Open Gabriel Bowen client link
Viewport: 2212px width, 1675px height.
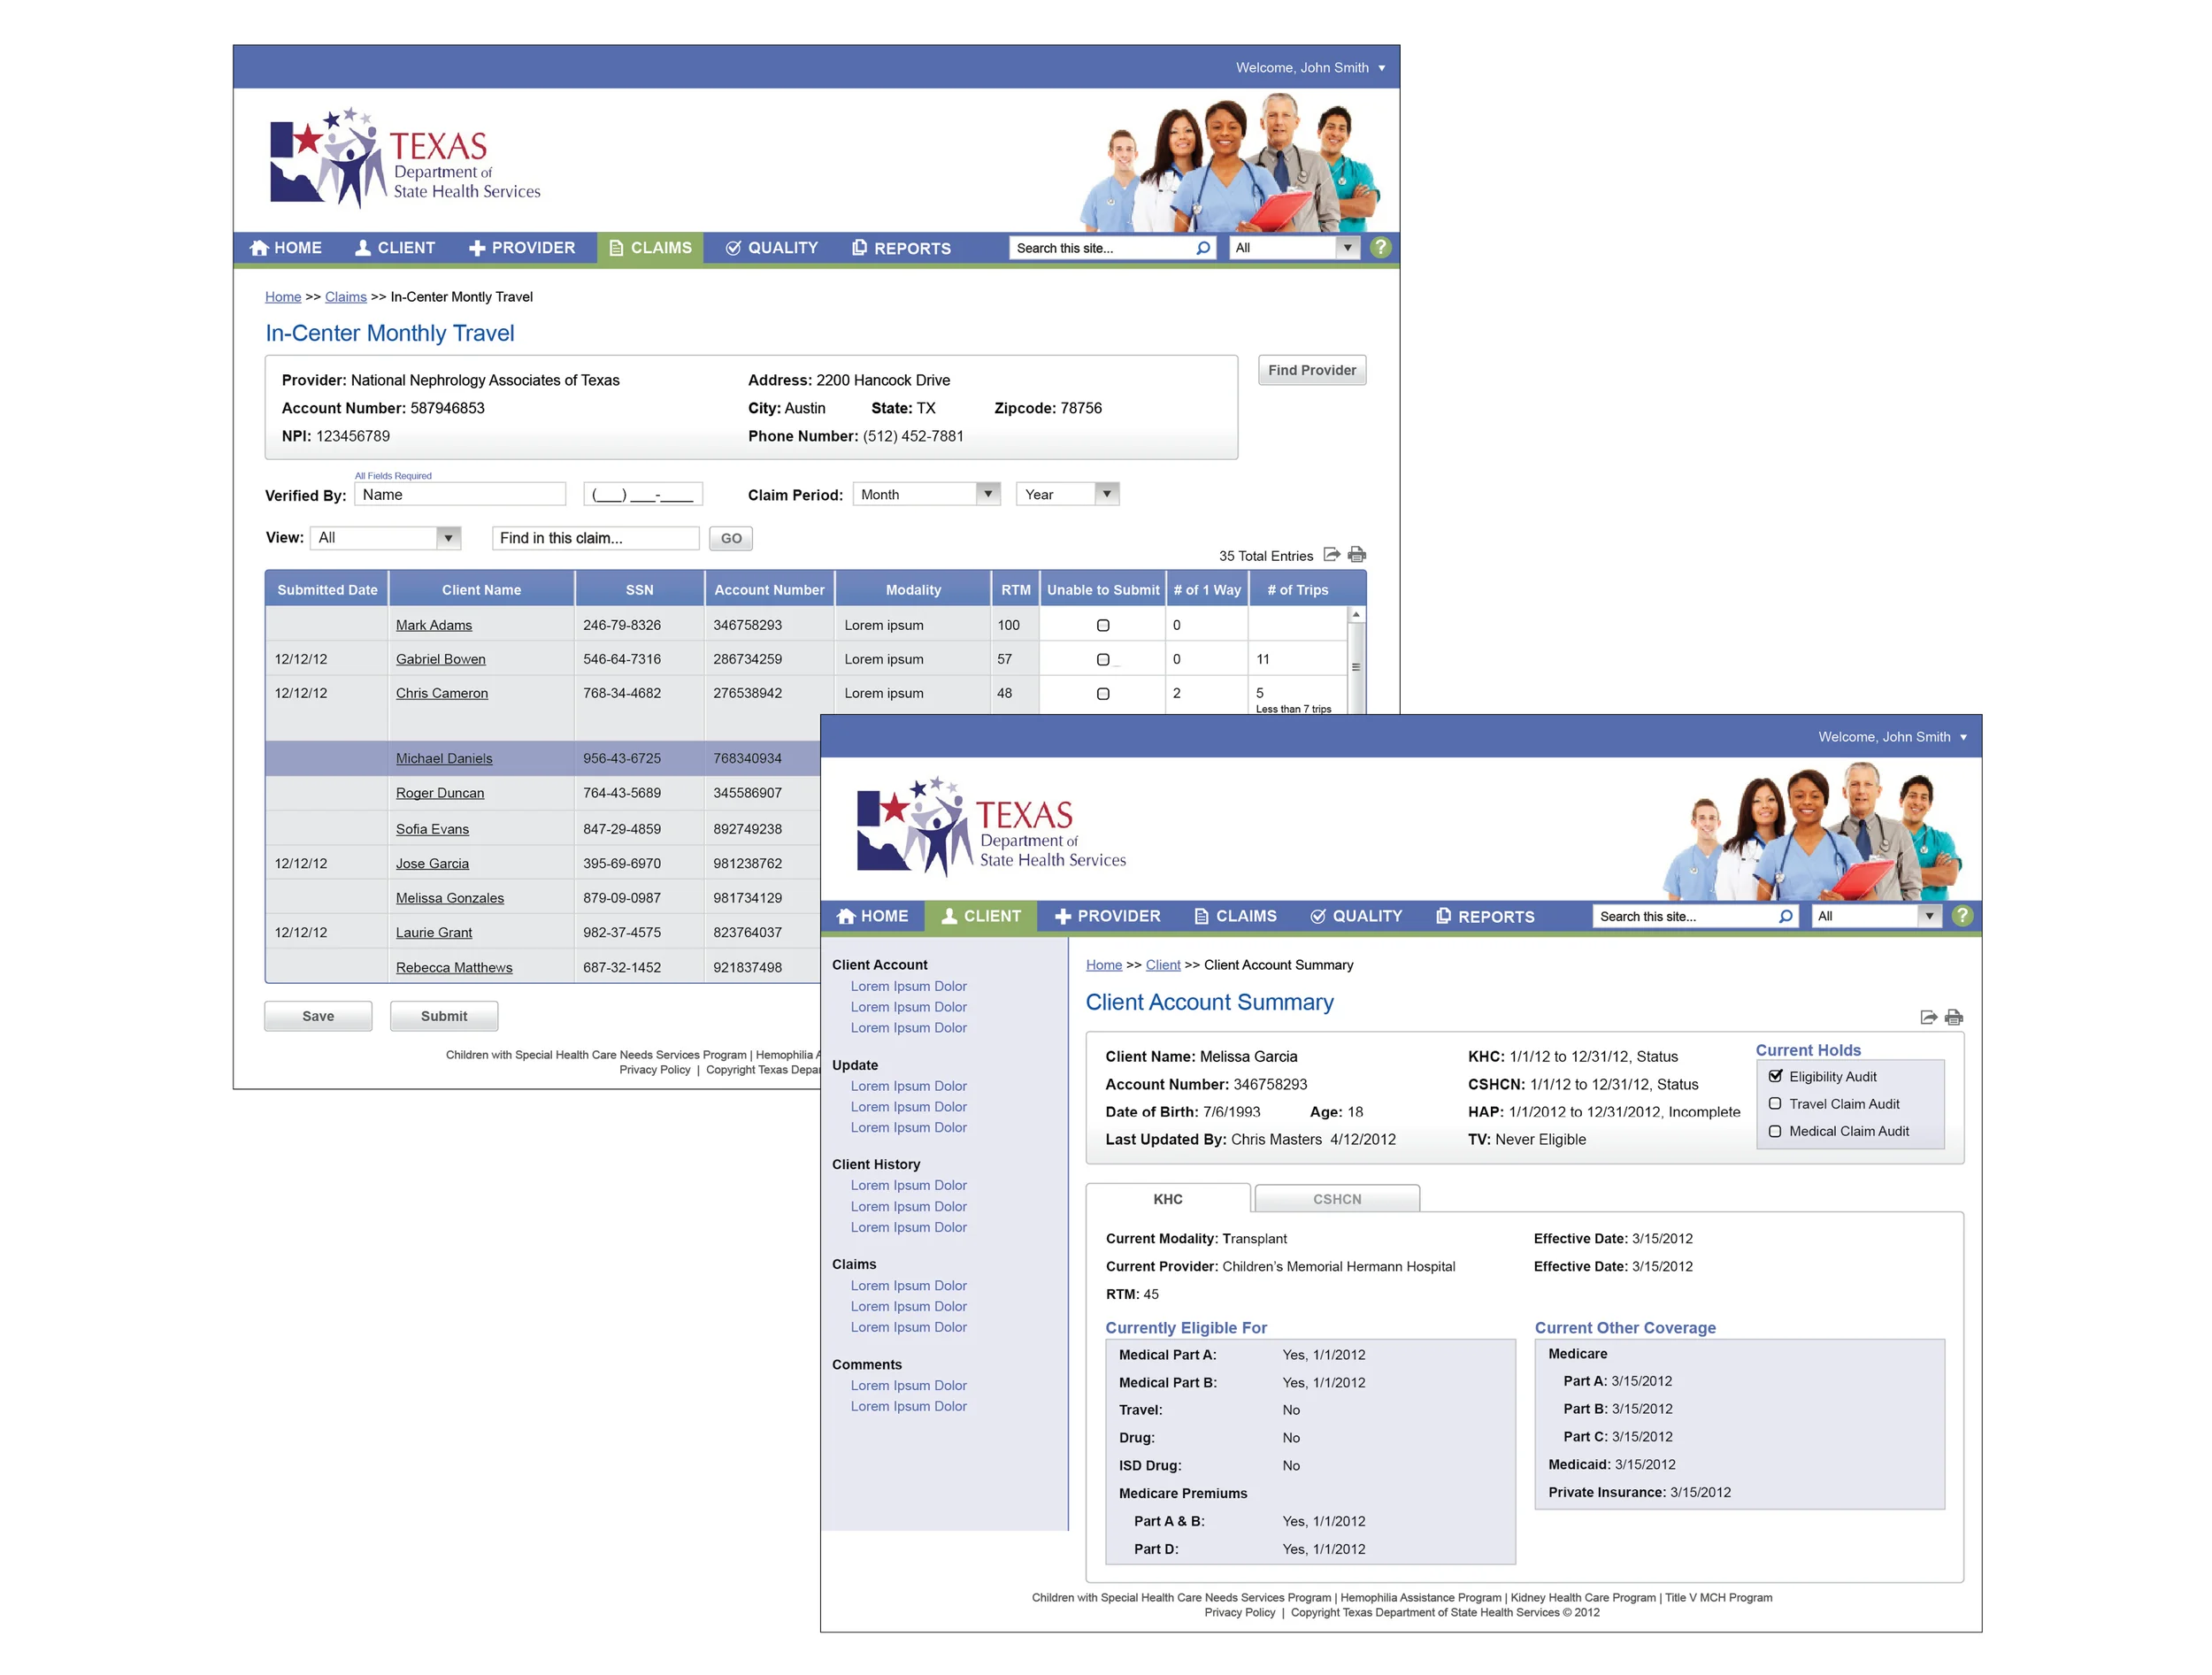tap(440, 659)
